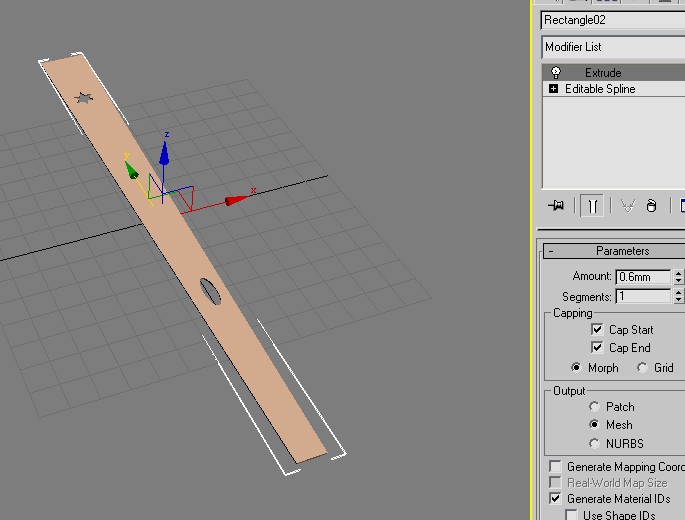
Task: Click the blue Z axis gizmo arrow
Action: click(165, 150)
